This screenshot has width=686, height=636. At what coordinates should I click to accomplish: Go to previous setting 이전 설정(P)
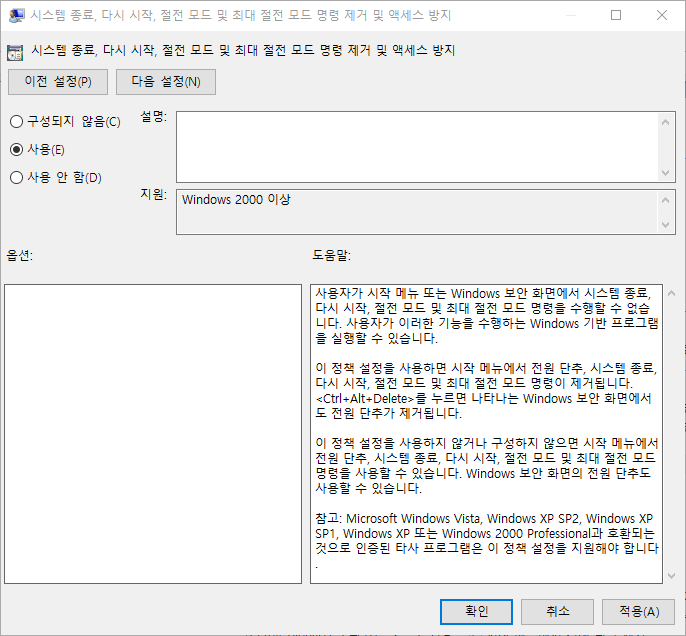coord(58,82)
